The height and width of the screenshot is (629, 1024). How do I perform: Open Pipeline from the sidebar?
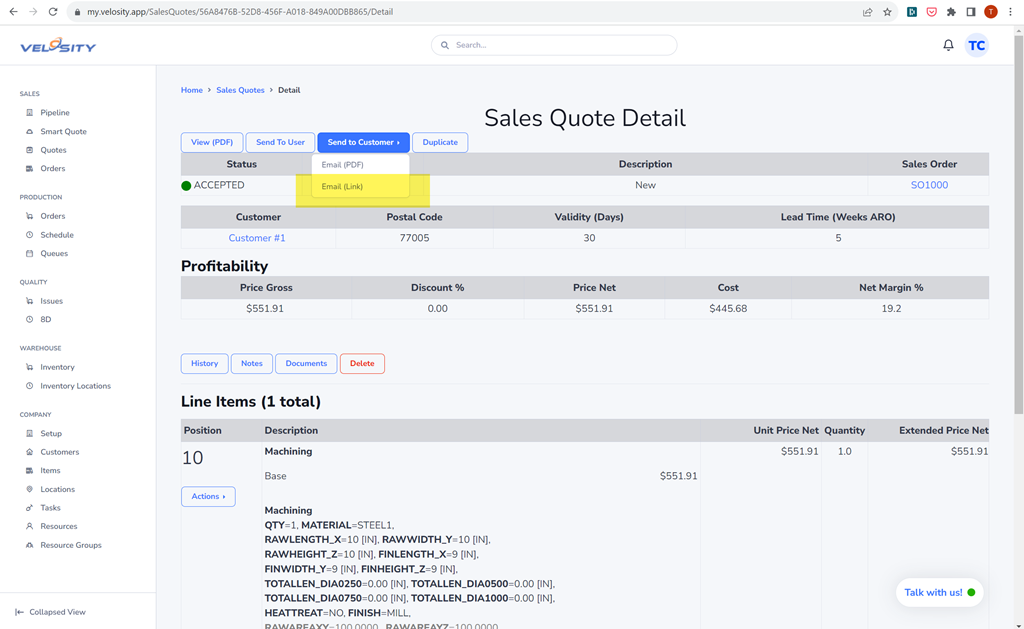tap(54, 113)
